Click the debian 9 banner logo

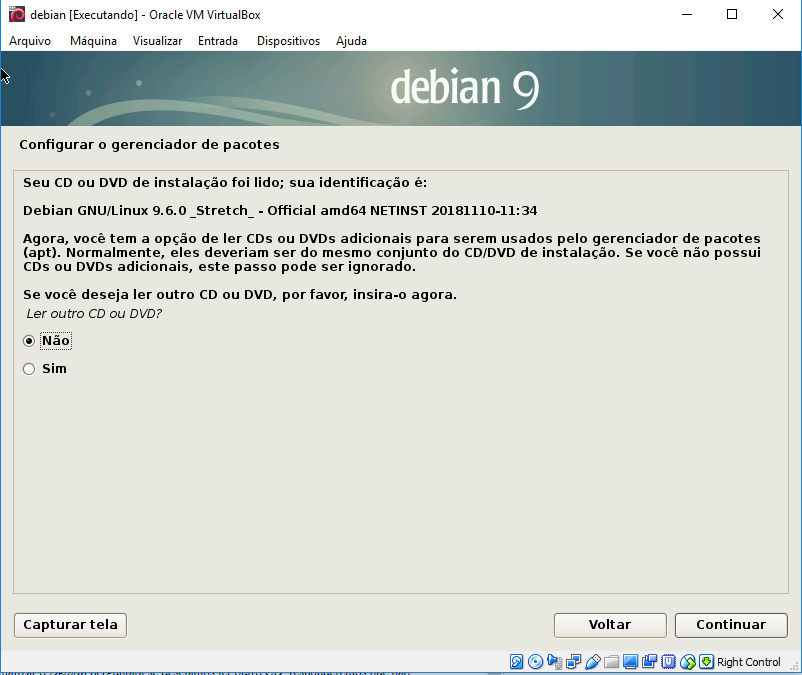pyautogui.click(x=464, y=88)
